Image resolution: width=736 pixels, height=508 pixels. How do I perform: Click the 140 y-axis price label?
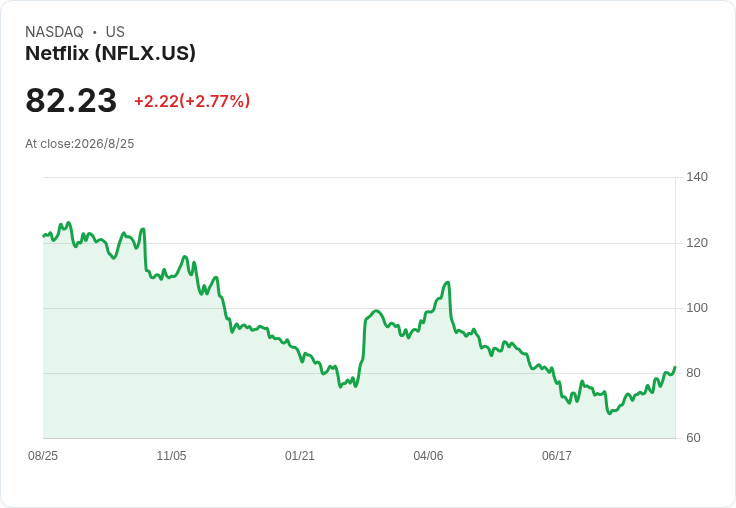point(697,177)
